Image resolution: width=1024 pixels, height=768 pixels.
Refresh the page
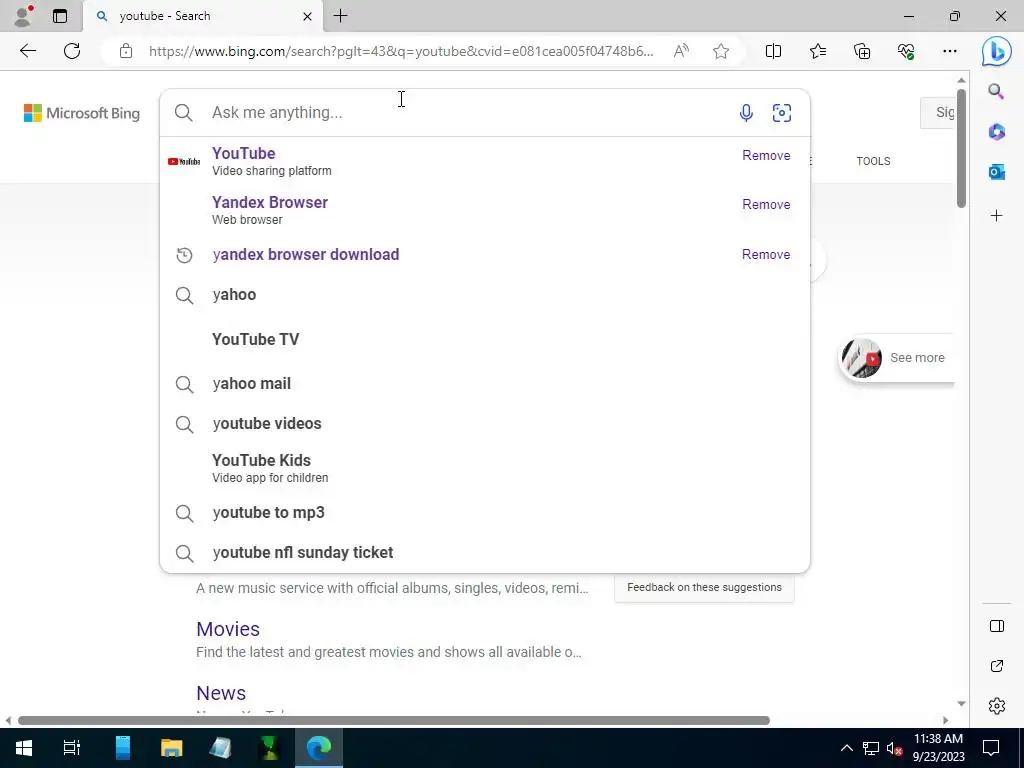point(72,51)
